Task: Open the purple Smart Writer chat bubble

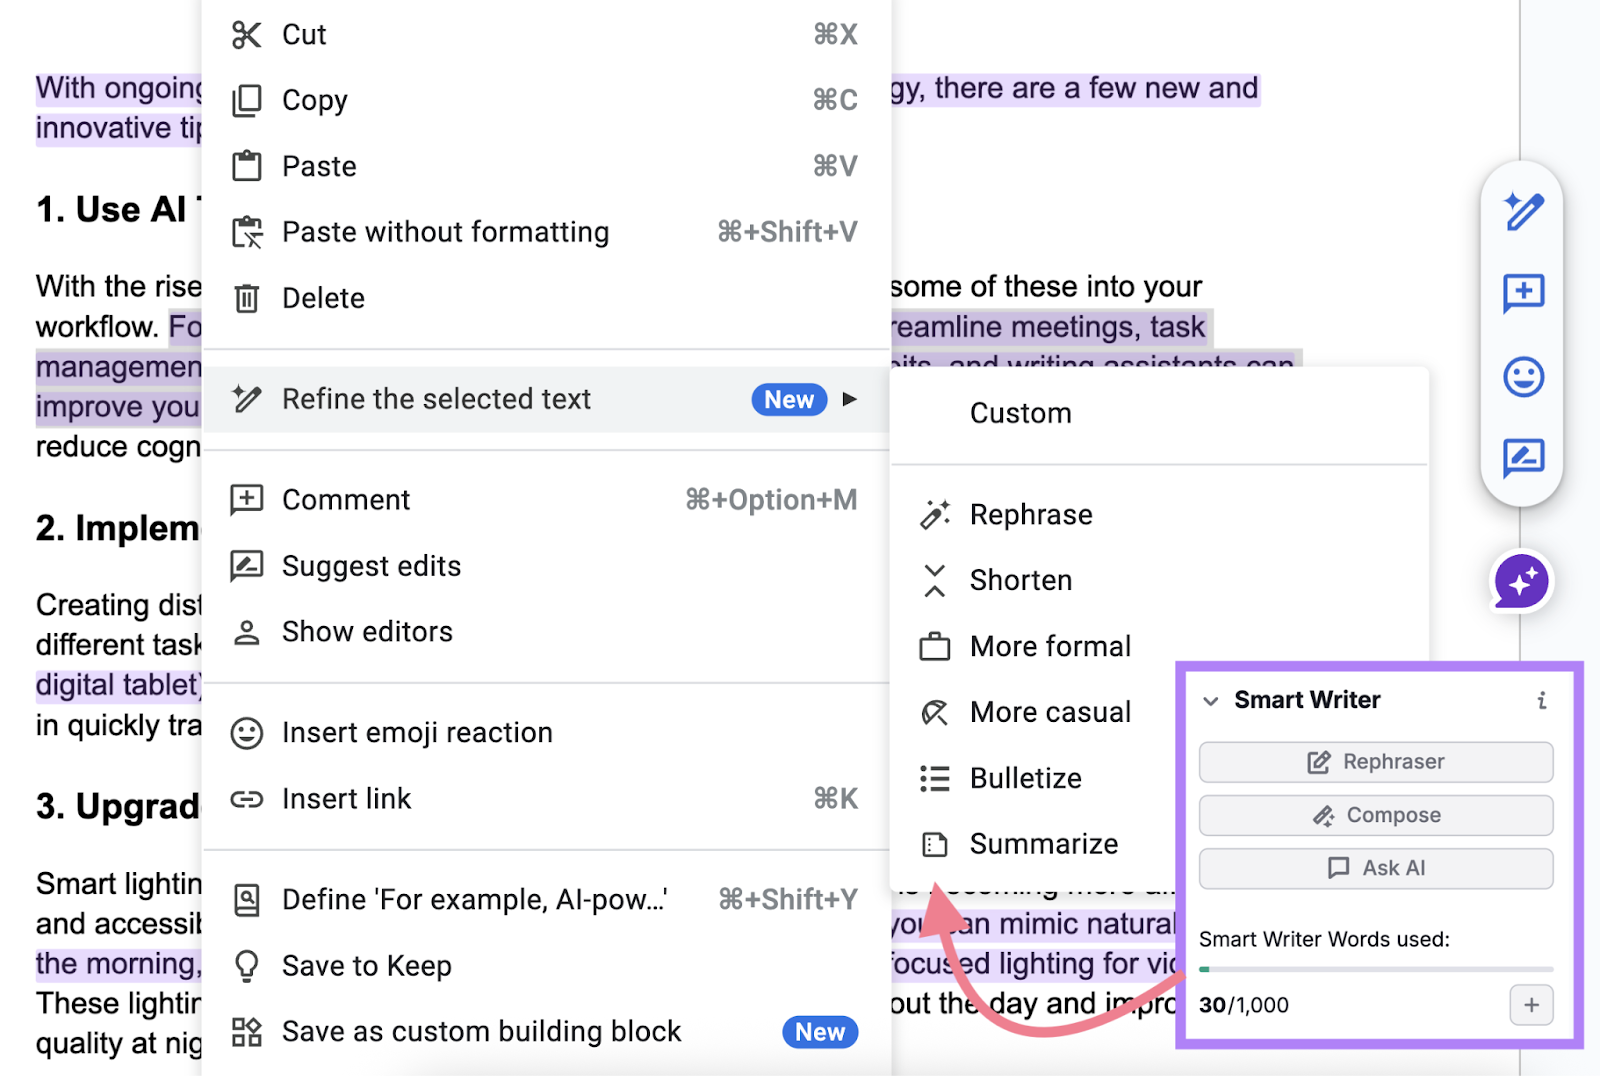Action: (x=1520, y=581)
